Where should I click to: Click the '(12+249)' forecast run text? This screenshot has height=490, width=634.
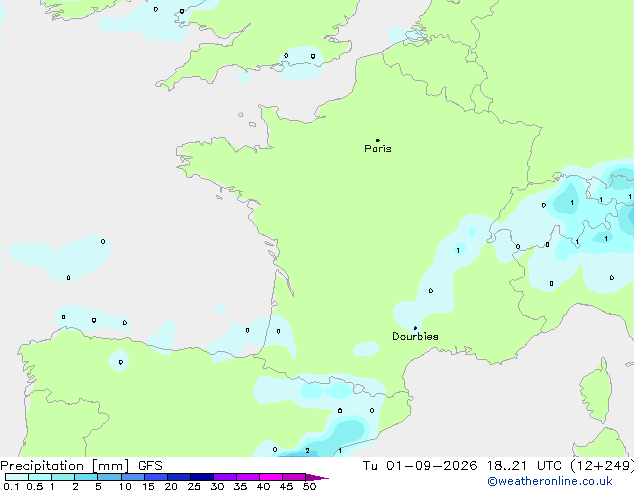602,466
